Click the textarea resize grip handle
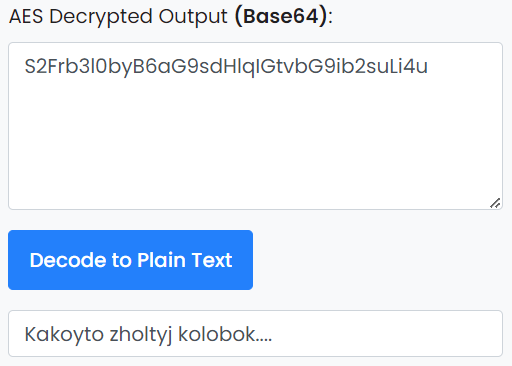This screenshot has width=512, height=366. click(x=495, y=203)
